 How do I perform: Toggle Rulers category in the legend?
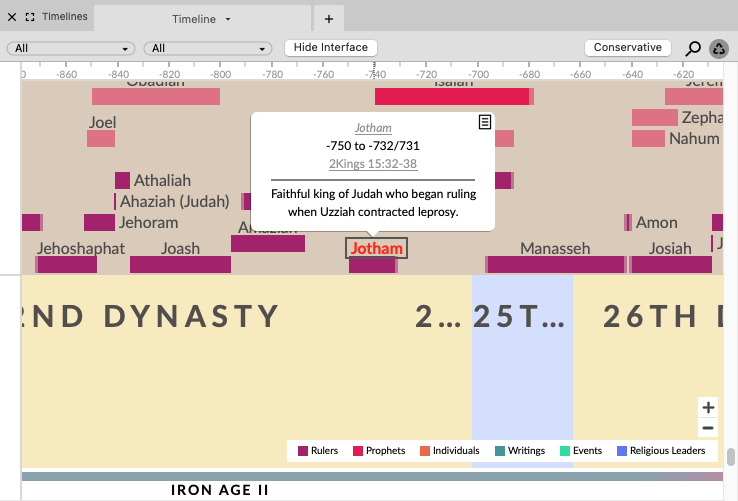click(x=318, y=451)
